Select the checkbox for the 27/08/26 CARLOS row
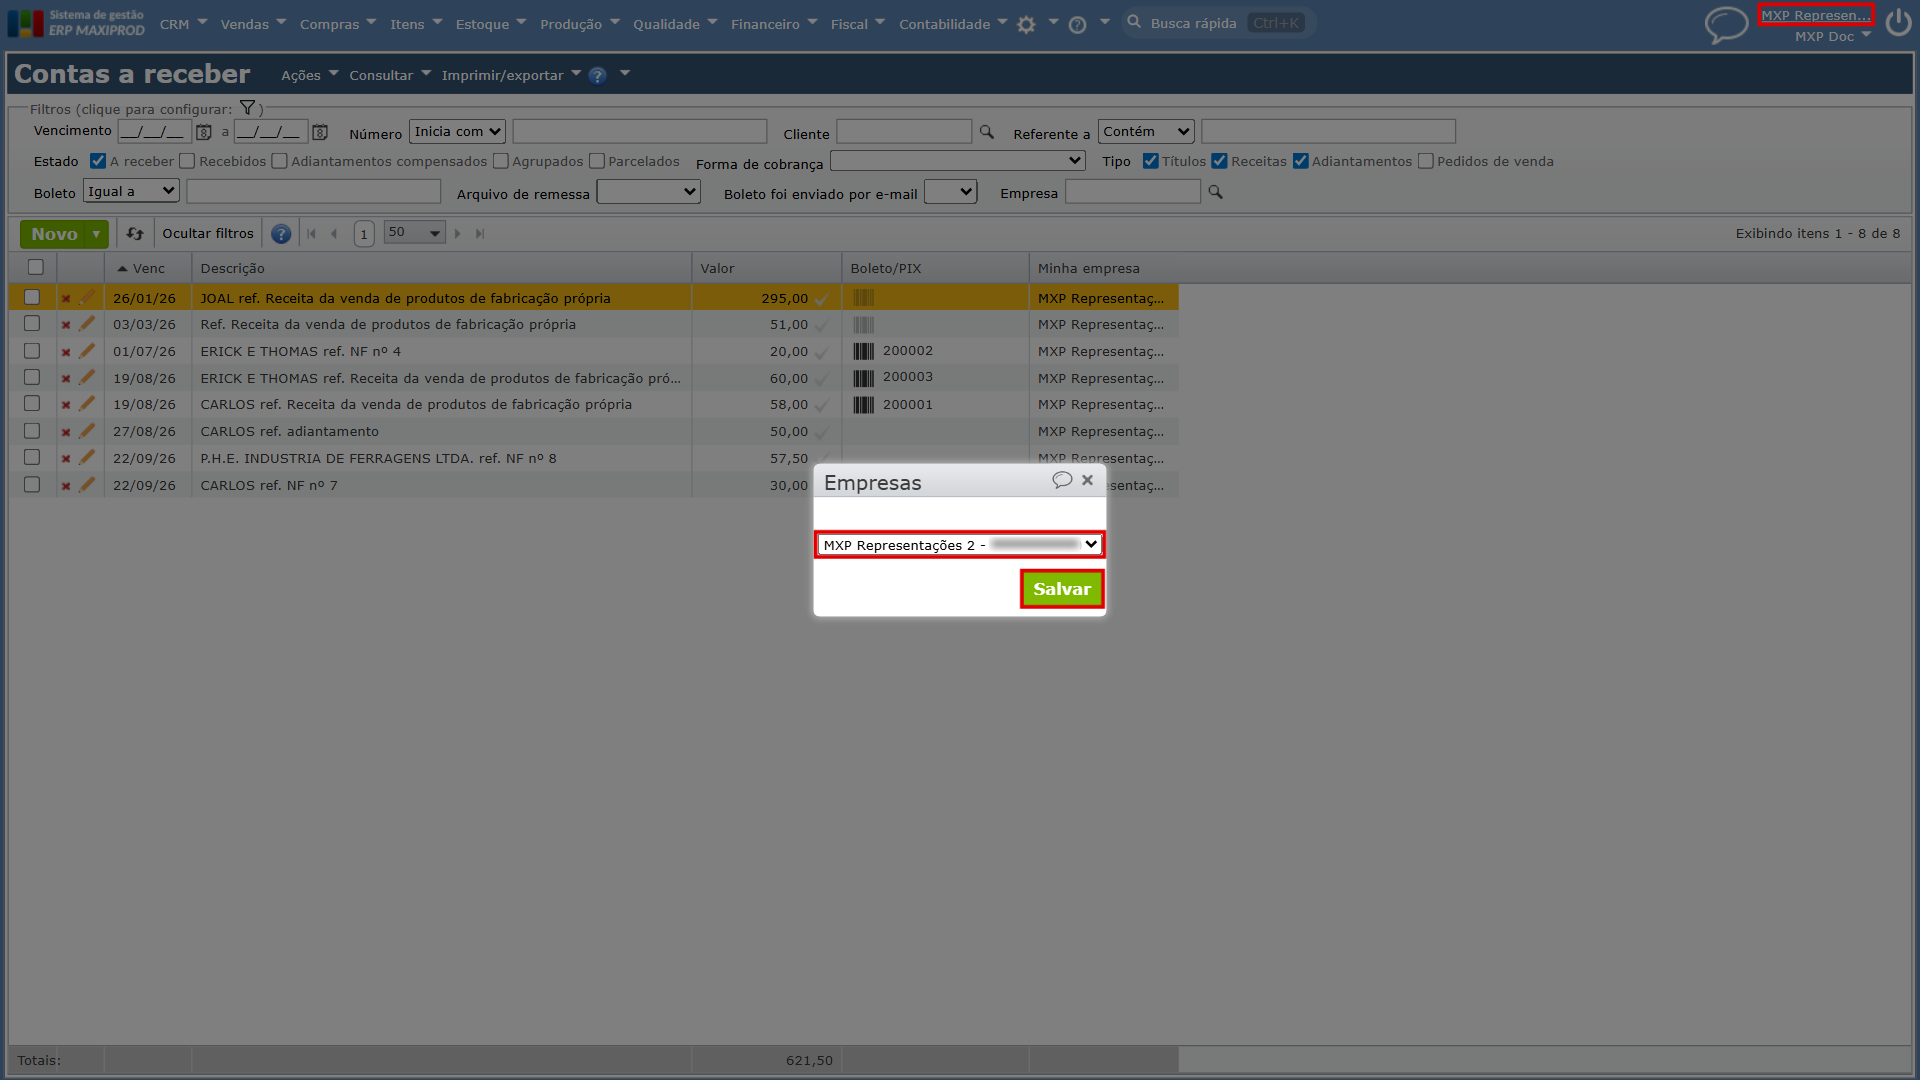The width and height of the screenshot is (1920, 1080). (x=32, y=431)
